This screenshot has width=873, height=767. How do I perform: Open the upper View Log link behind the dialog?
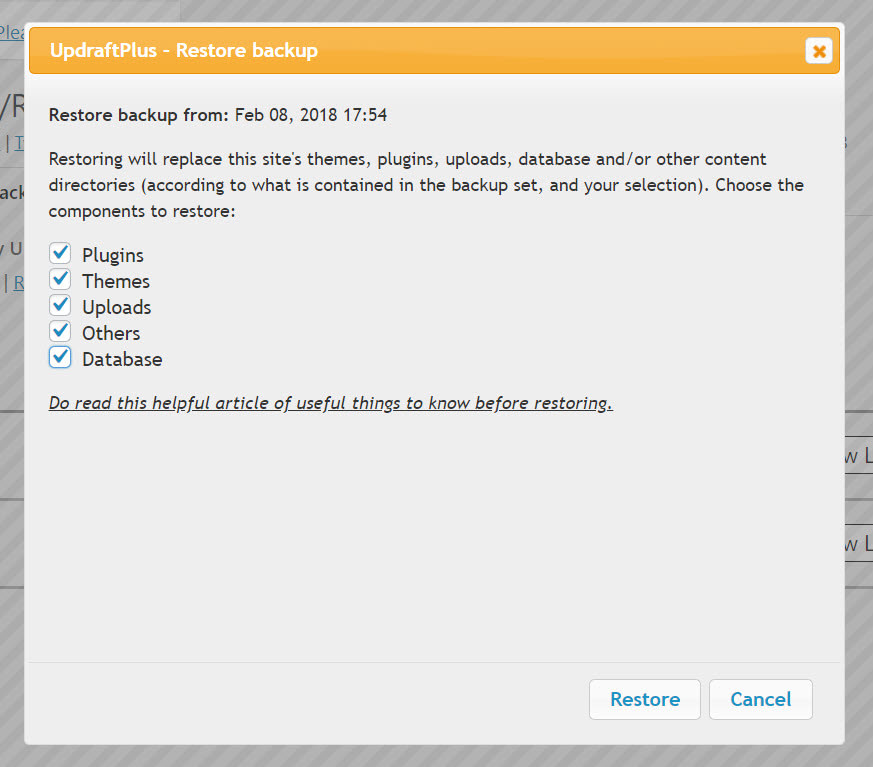860,455
